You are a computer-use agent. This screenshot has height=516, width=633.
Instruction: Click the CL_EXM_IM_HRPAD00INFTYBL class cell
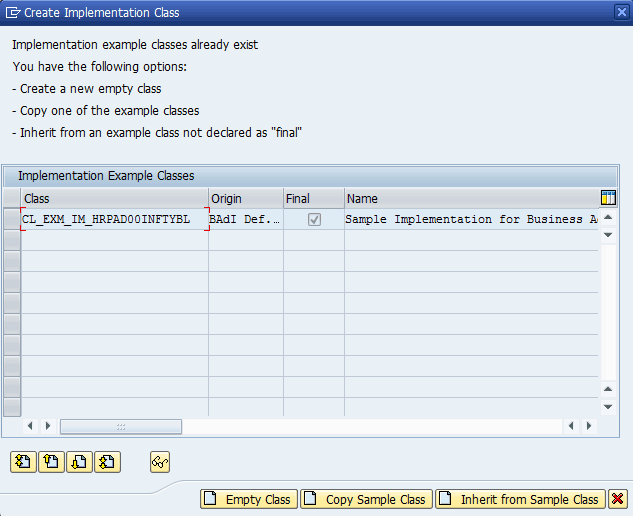pyautogui.click(x=113, y=219)
